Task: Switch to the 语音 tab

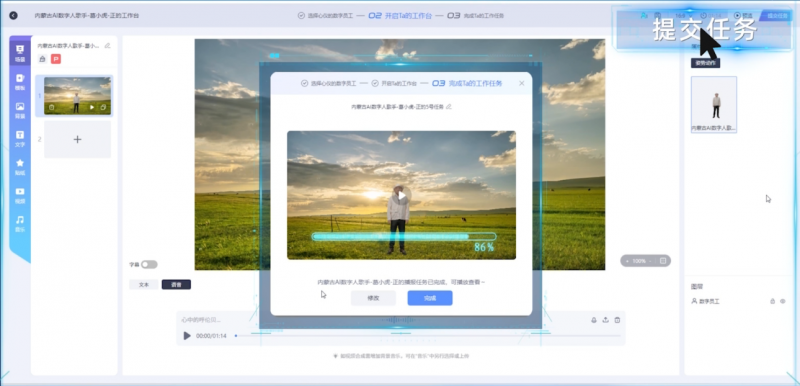Action: [x=176, y=285]
